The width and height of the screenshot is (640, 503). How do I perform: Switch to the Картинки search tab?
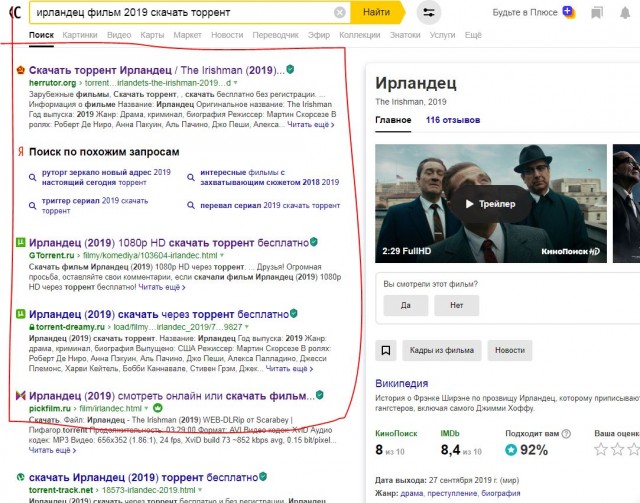tap(80, 35)
